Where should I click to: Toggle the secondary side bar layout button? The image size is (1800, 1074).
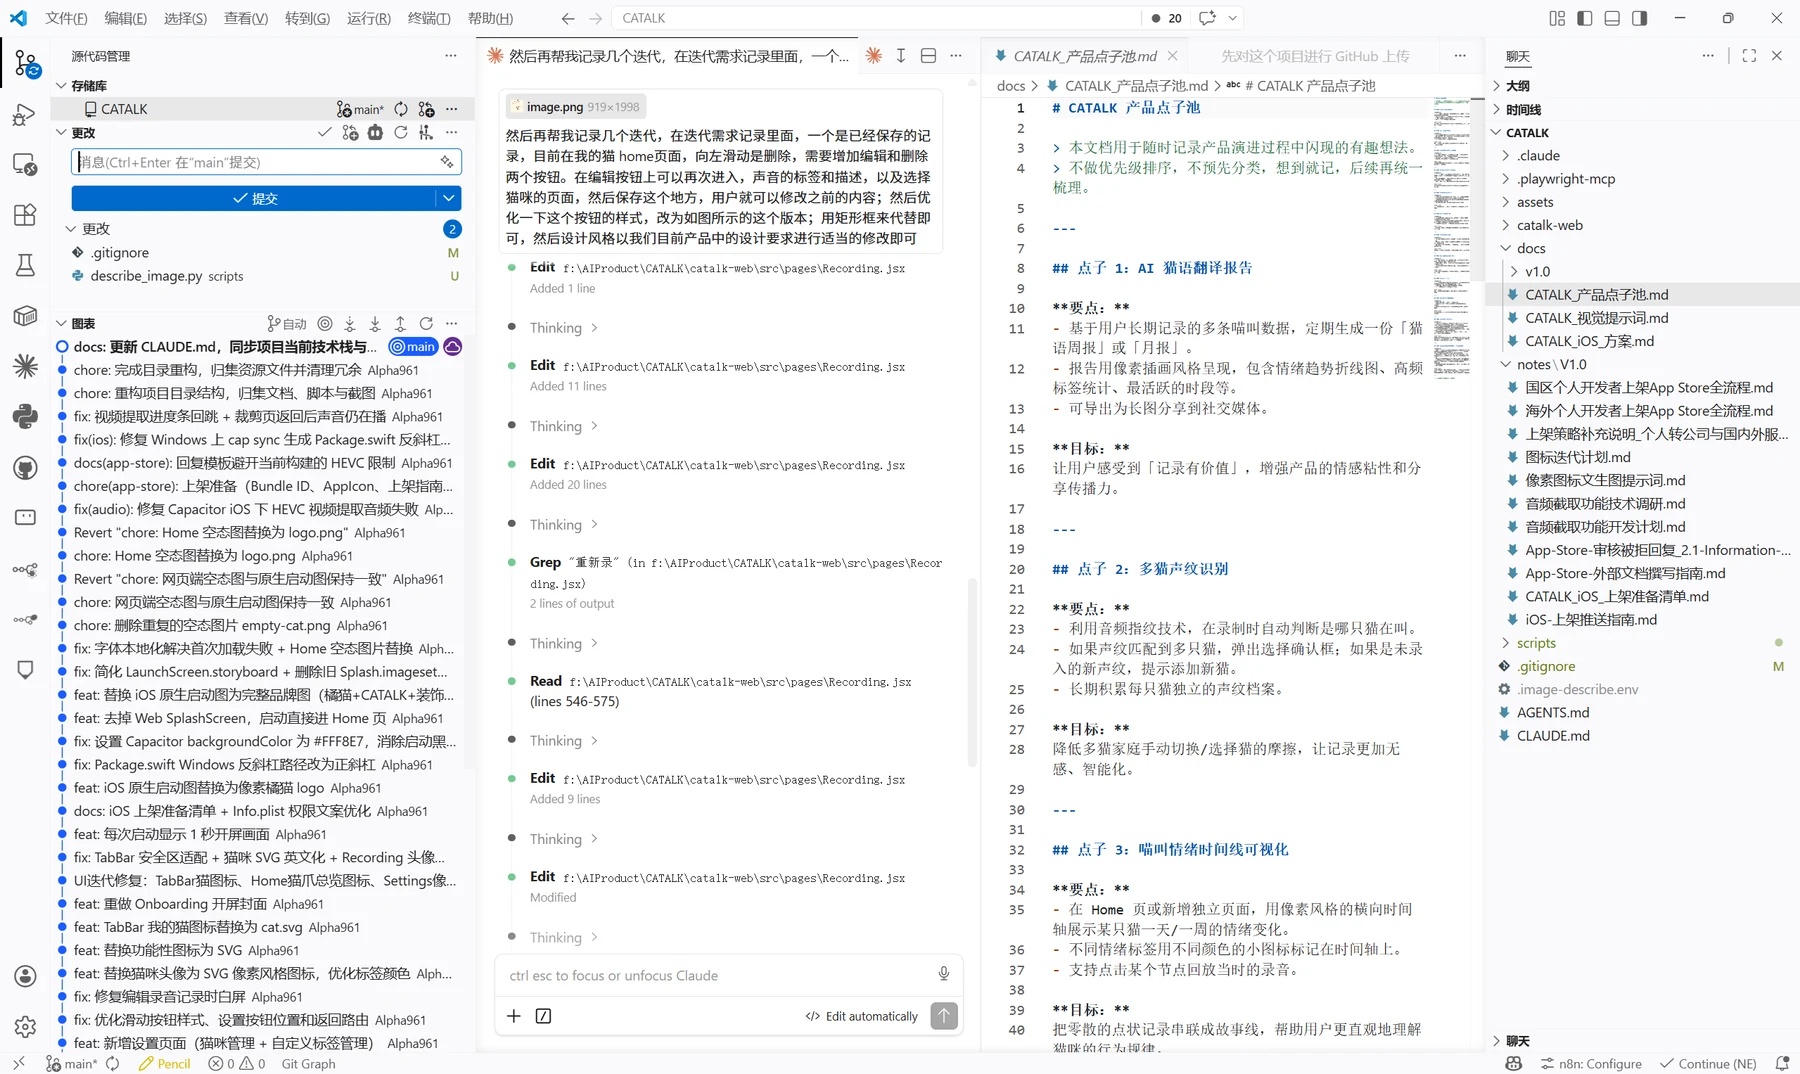(x=1639, y=18)
